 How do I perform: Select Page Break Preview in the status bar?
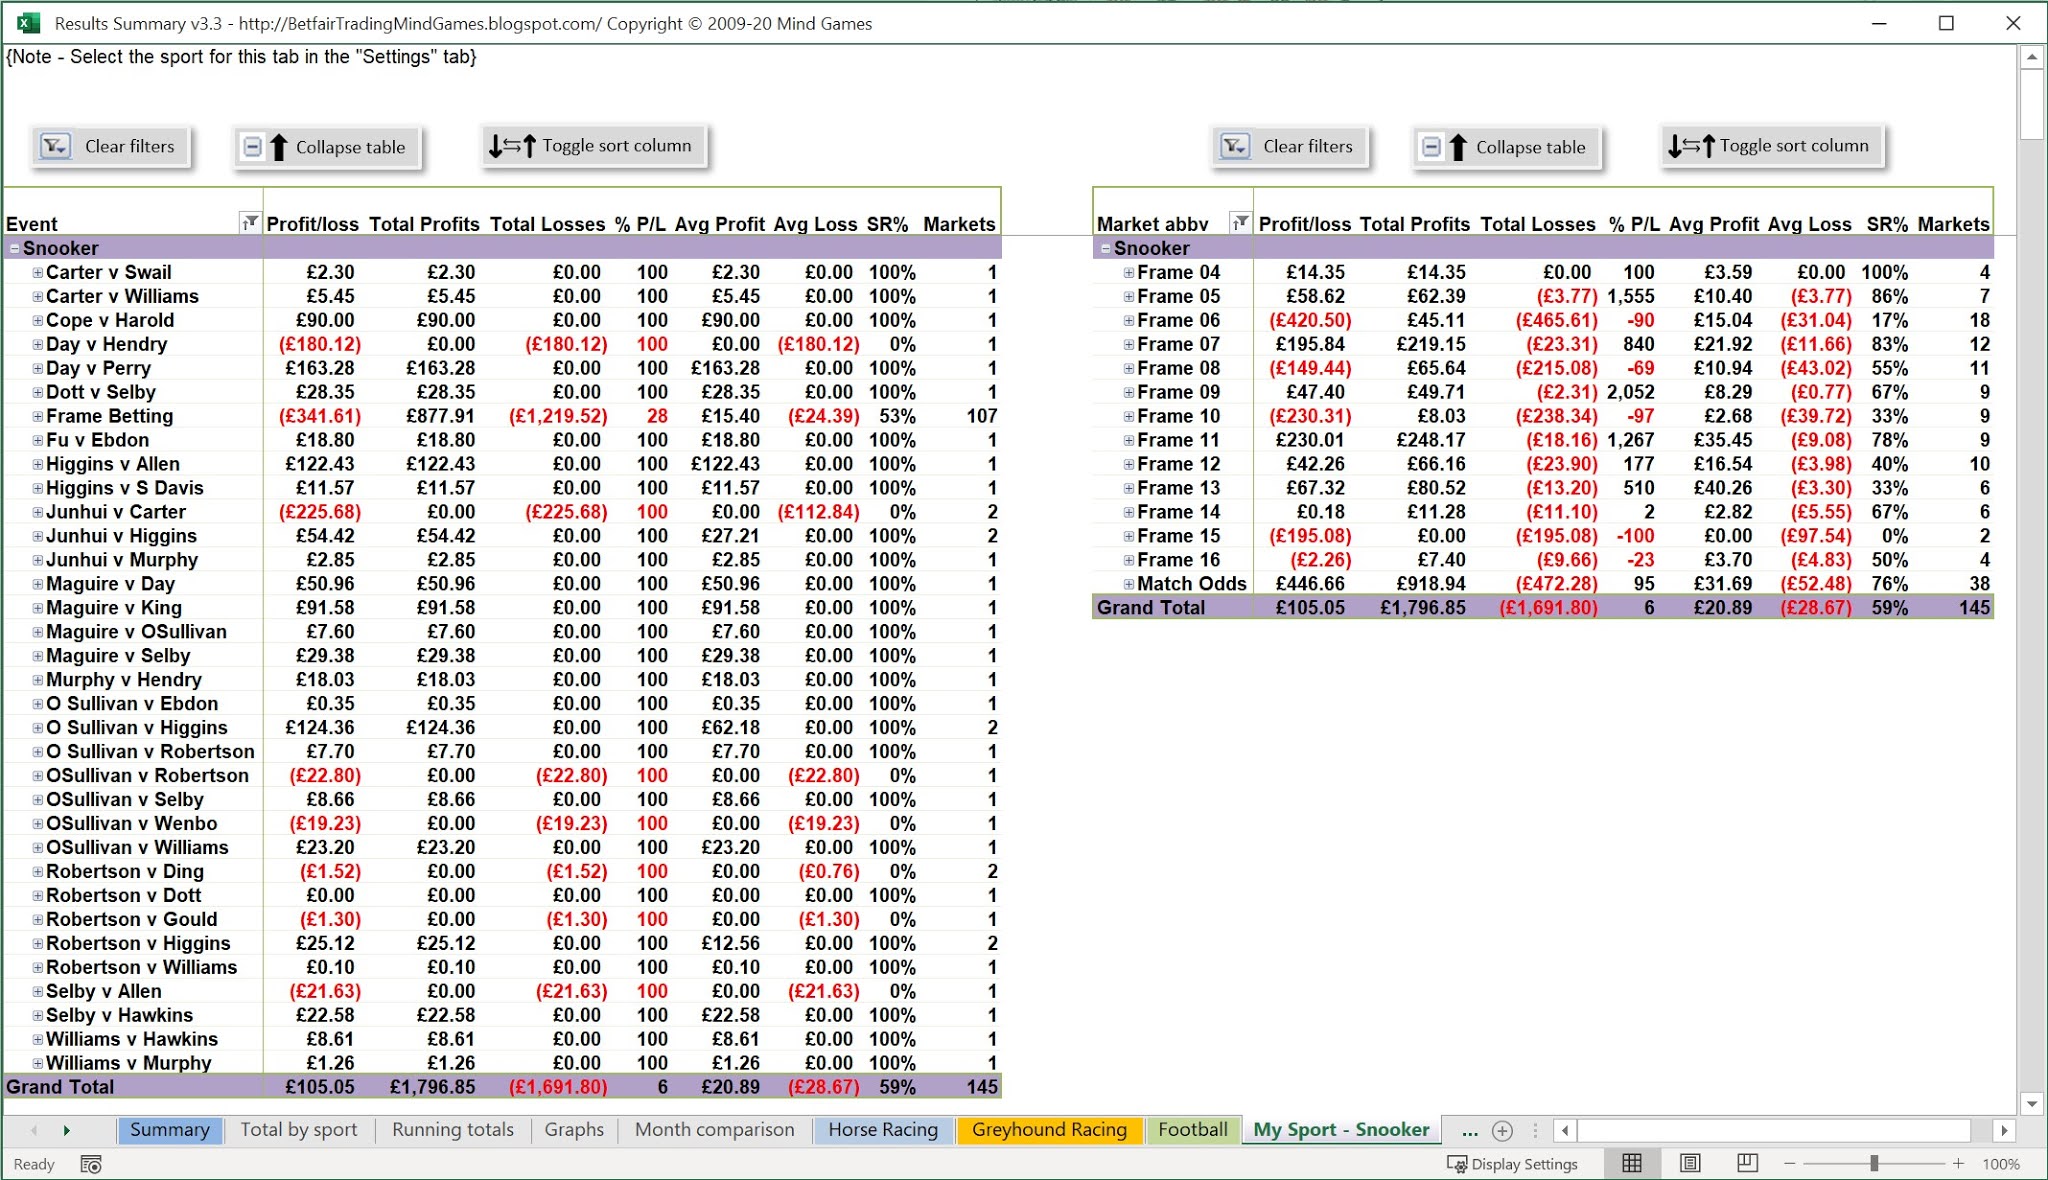coord(1746,1163)
